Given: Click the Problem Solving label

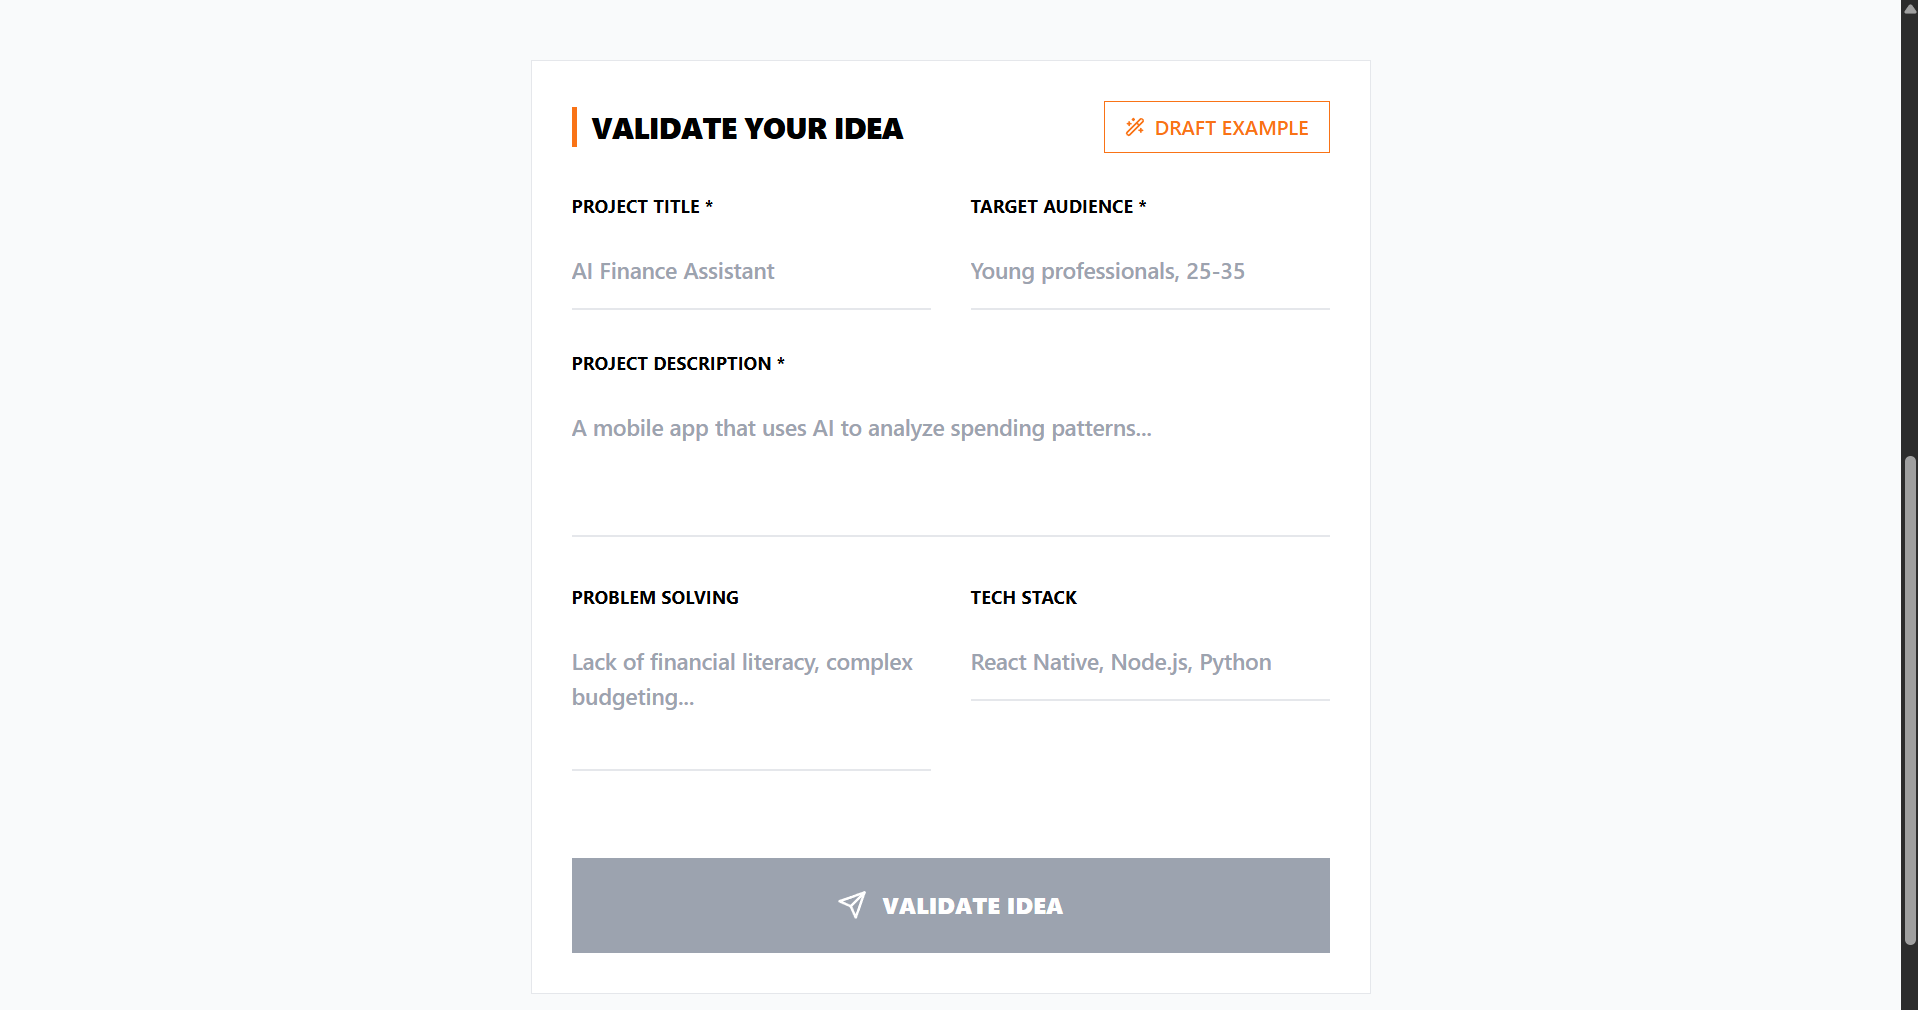Looking at the screenshot, I should pyautogui.click(x=655, y=598).
